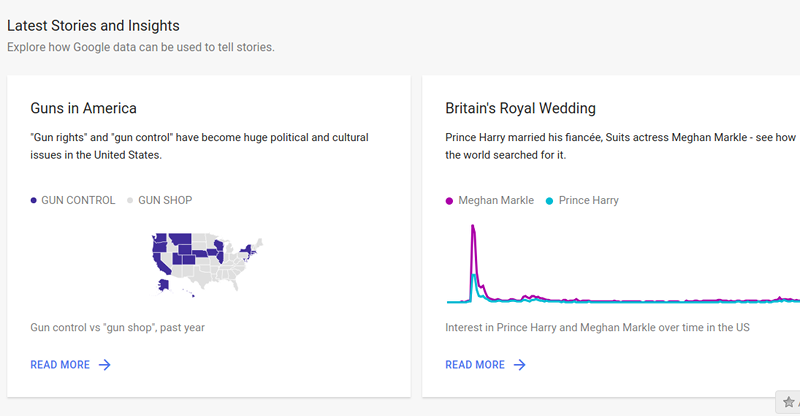The width and height of the screenshot is (800, 416).
Task: Click the star icon in bottom-right corner
Action: pyautogui.click(x=789, y=402)
